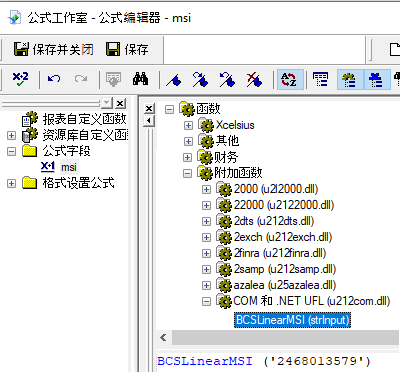This screenshot has width=400, height=372.
Task: Expand the Repository Custom Functions (资源库自定义函数) node
Action: click(11, 135)
